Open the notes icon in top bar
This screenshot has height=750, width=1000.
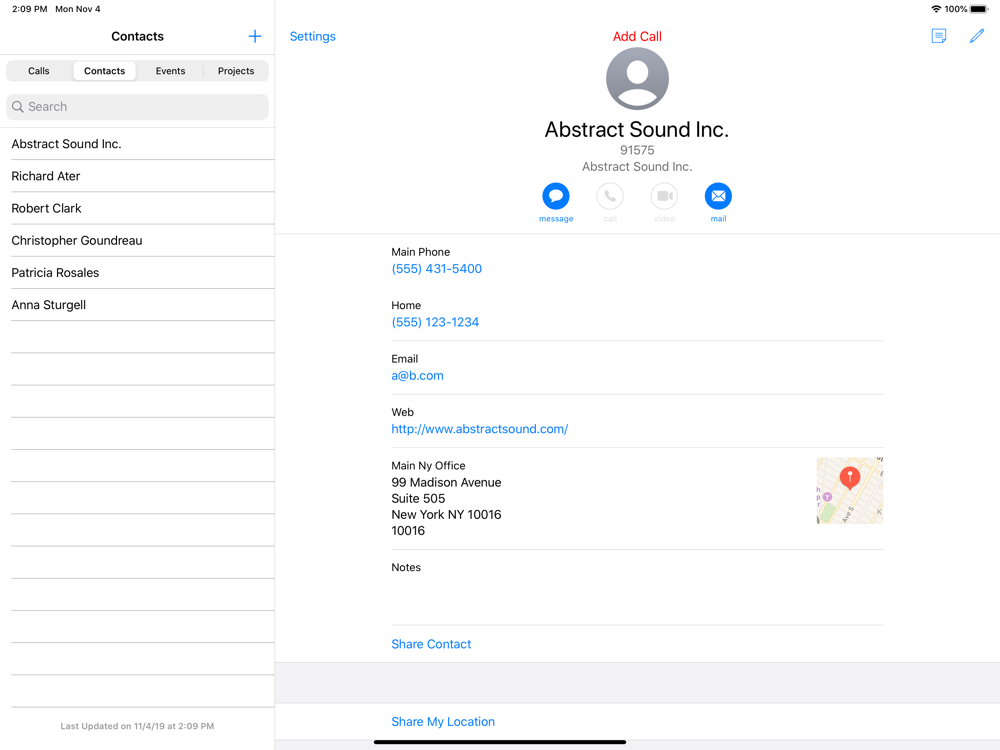pyautogui.click(x=938, y=37)
